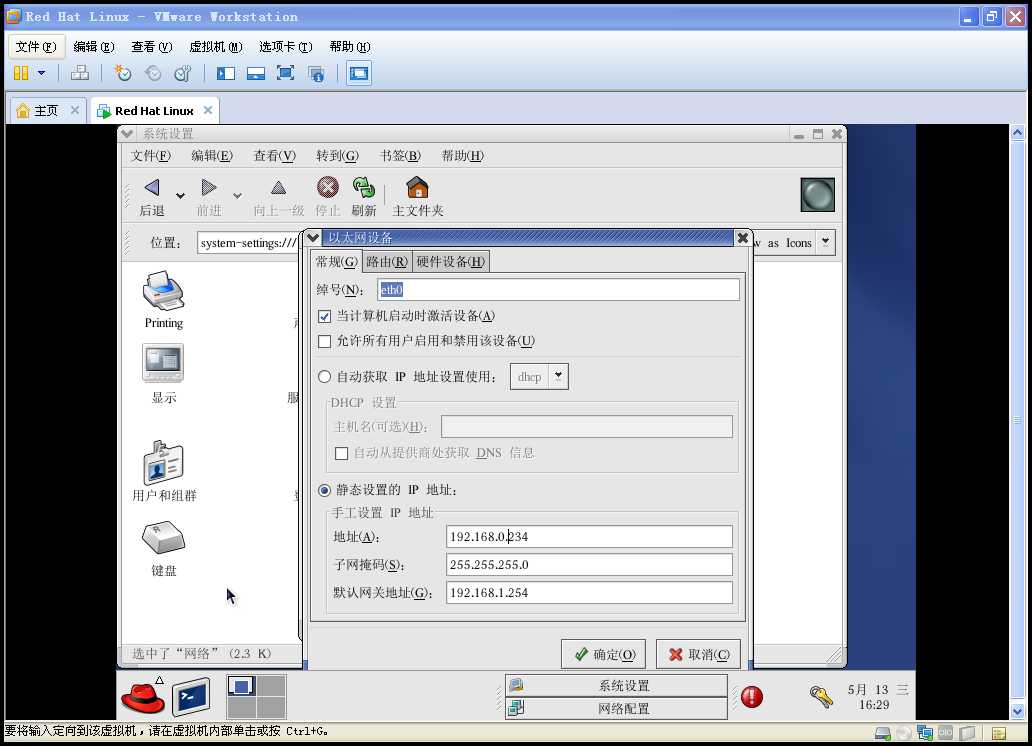Screen dimensions: 1032x746
Task: Click the VMware vertical scrollbar down arrow
Action: pos(1018,710)
